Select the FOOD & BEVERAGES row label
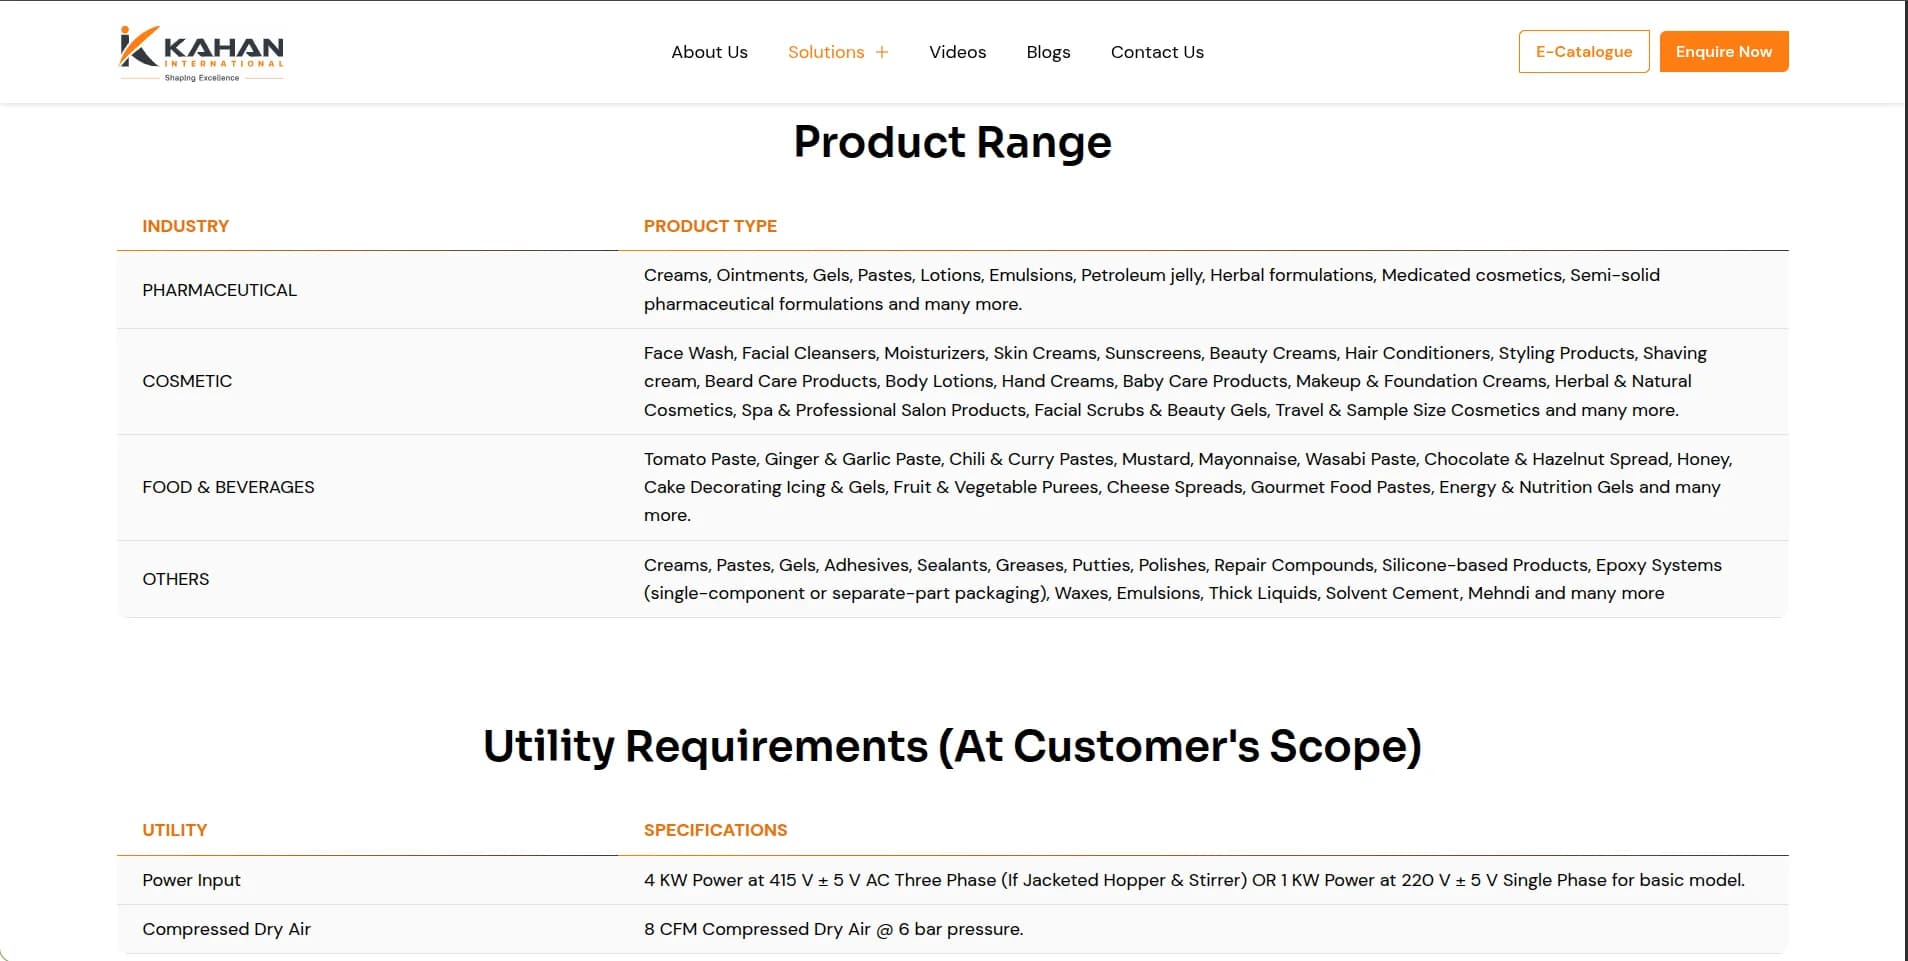This screenshot has height=961, width=1908. [228, 487]
